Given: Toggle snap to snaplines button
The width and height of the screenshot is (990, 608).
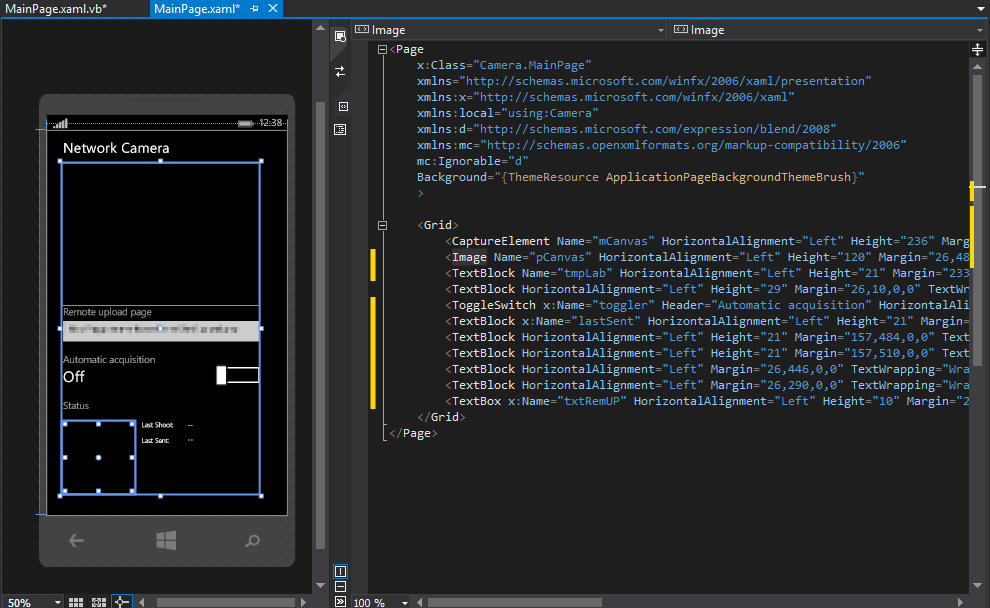Looking at the screenshot, I should [x=121, y=602].
